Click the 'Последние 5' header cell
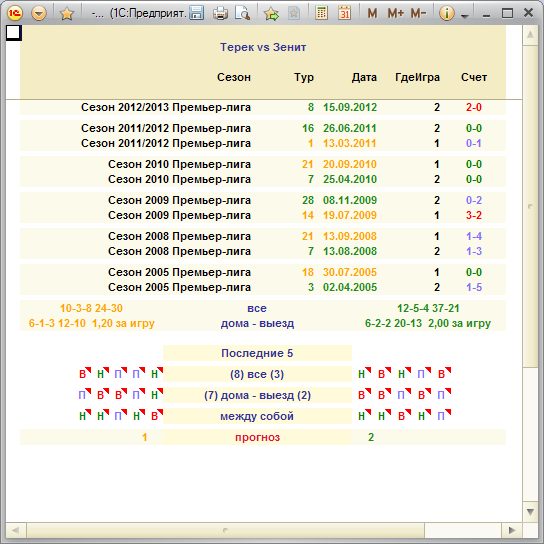This screenshot has height=544, width=544. pos(257,353)
